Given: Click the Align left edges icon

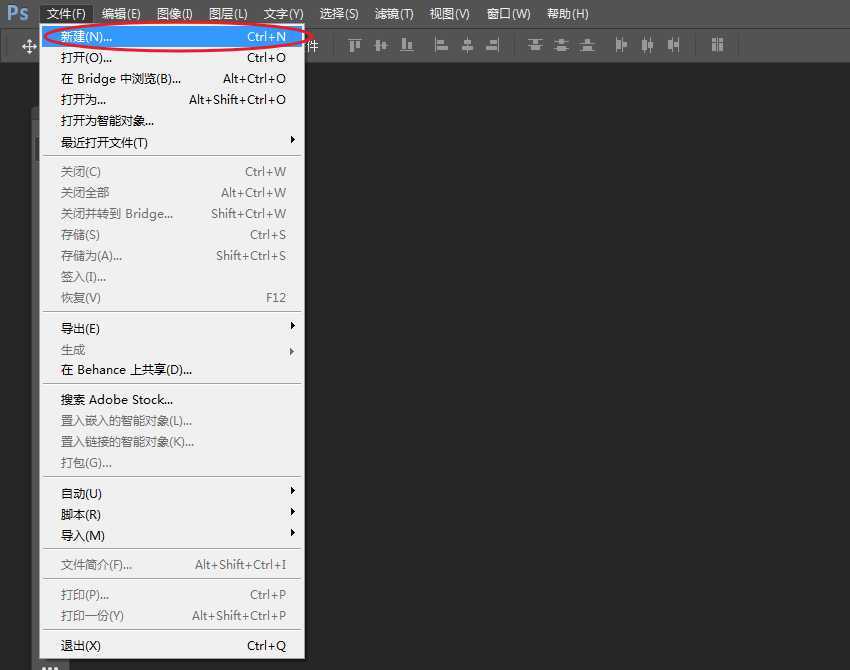Looking at the screenshot, I should click(x=441, y=45).
